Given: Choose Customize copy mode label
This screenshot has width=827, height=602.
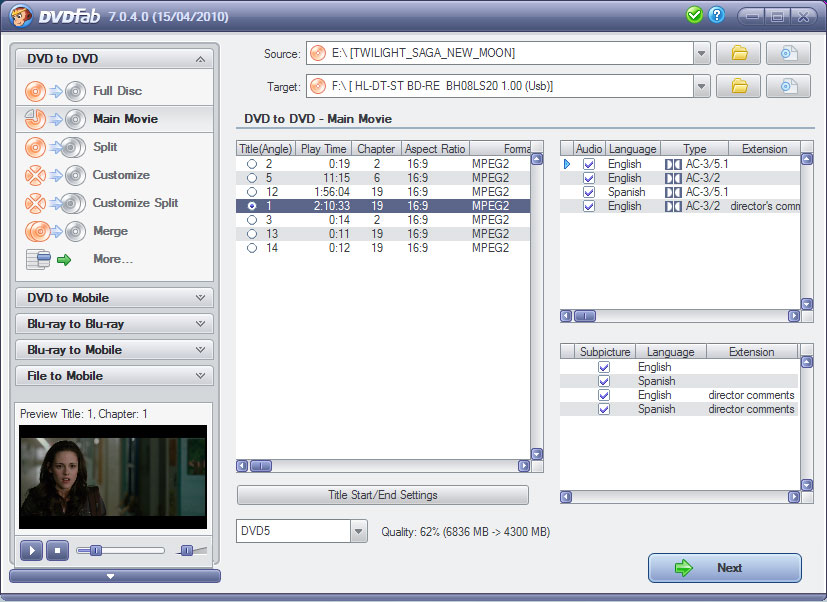Looking at the screenshot, I should (x=121, y=175).
